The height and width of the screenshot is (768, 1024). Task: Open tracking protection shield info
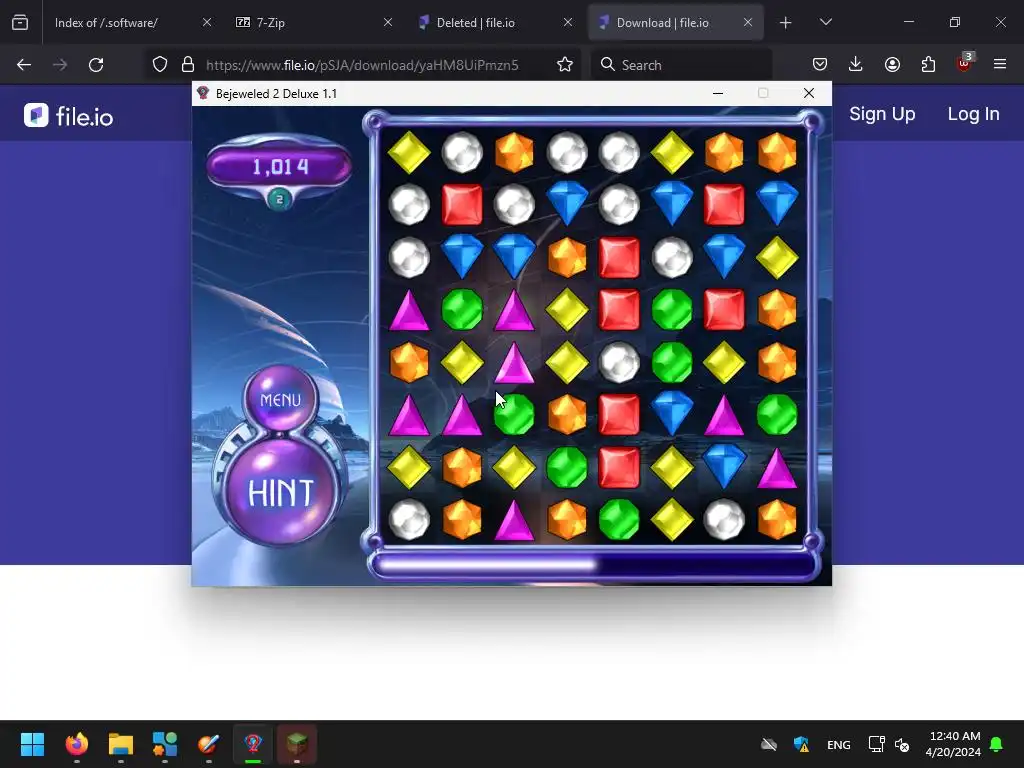(159, 65)
